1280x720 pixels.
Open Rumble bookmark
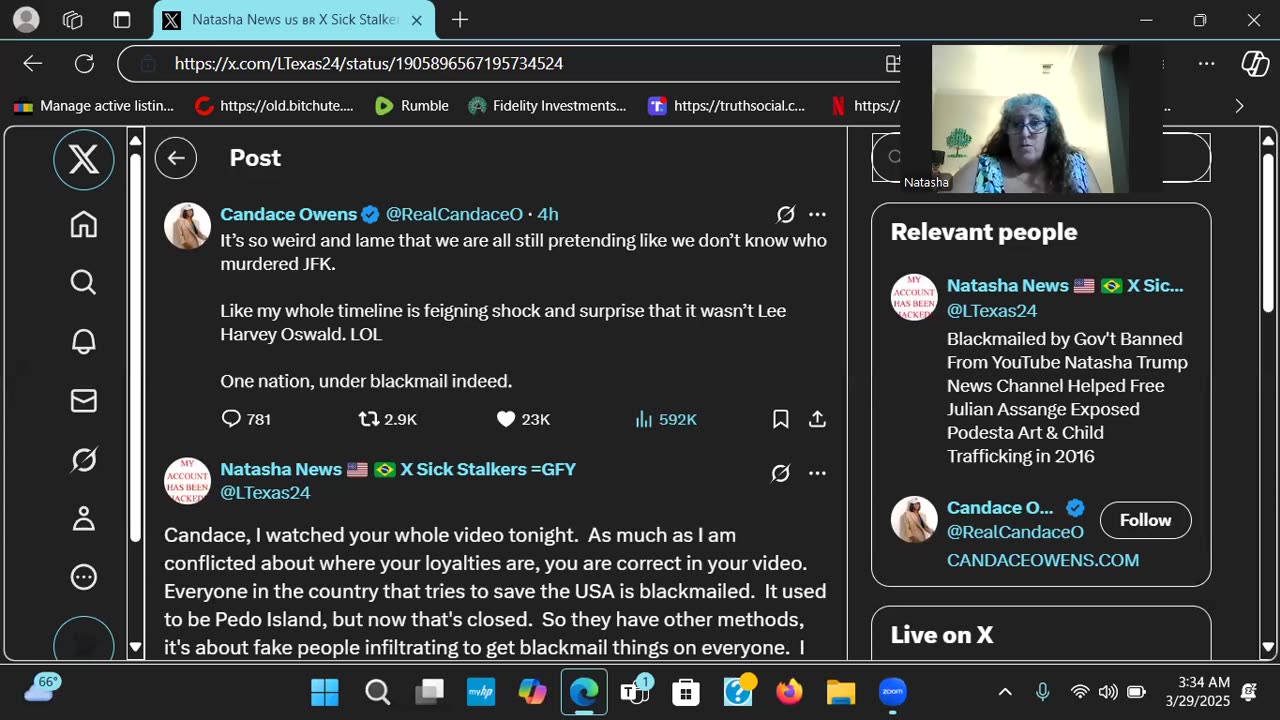click(411, 106)
